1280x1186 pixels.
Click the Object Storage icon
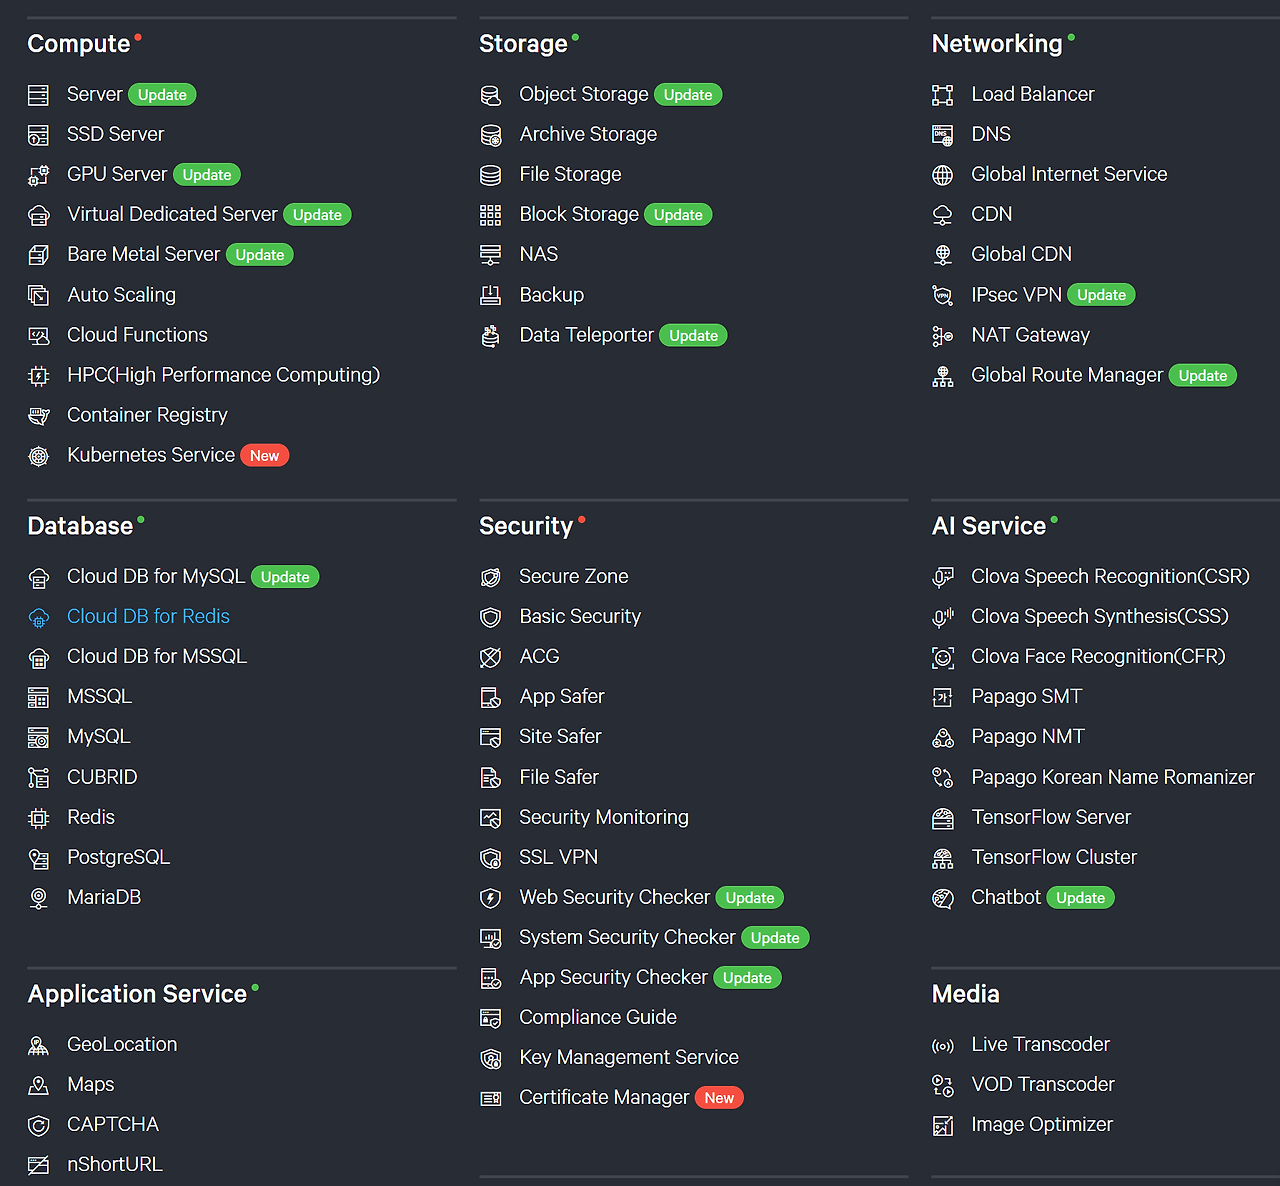(x=490, y=95)
